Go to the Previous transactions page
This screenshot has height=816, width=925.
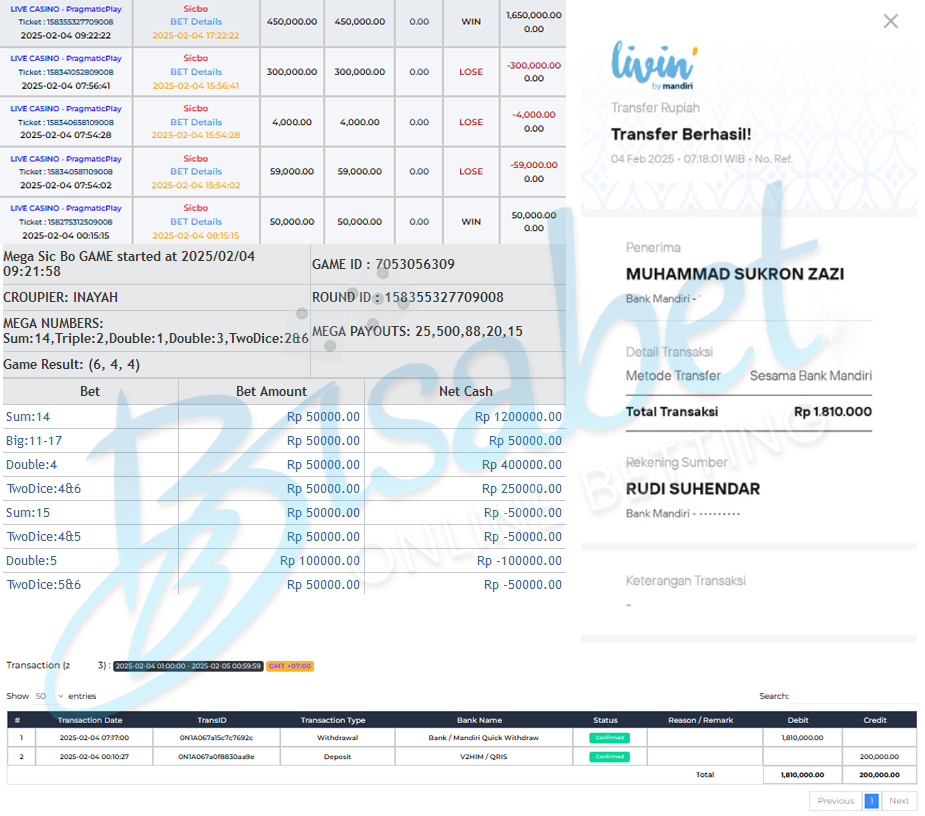pos(835,801)
